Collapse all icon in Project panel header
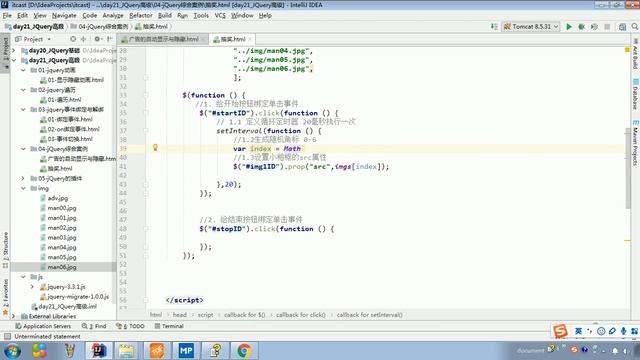640x360 pixels. (84, 39)
